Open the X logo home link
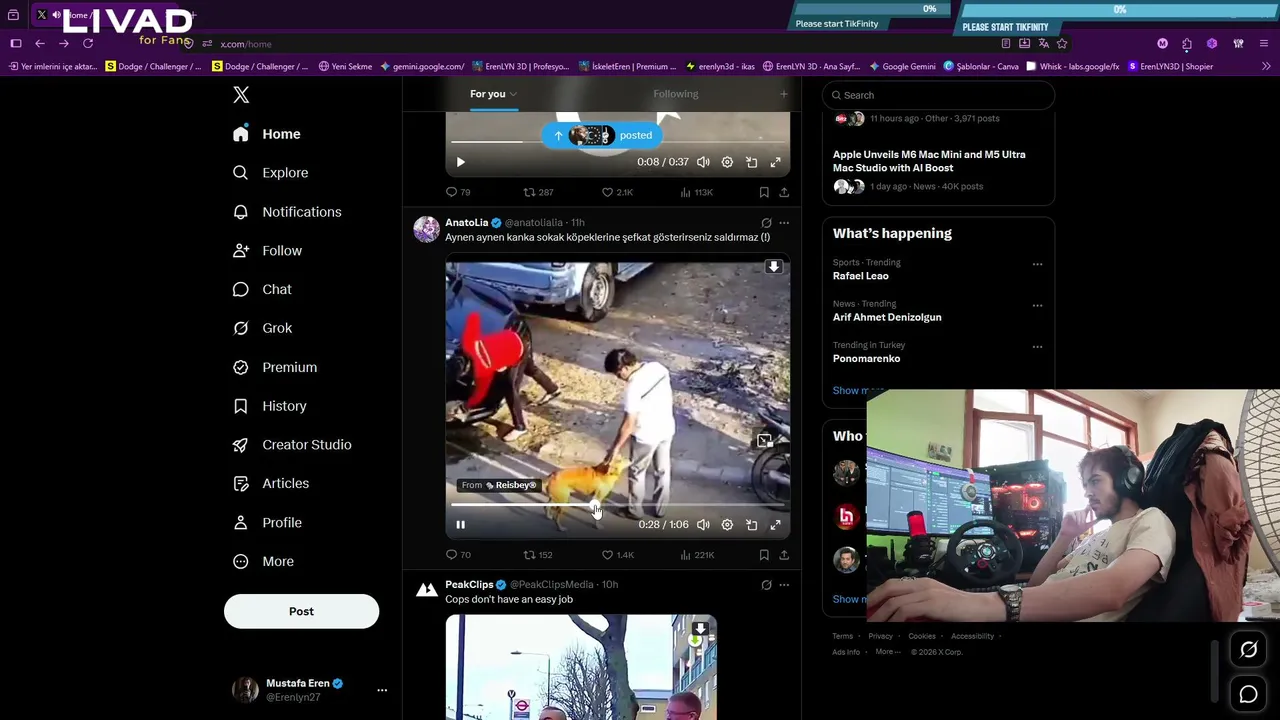The image size is (1280, 720). [241, 95]
